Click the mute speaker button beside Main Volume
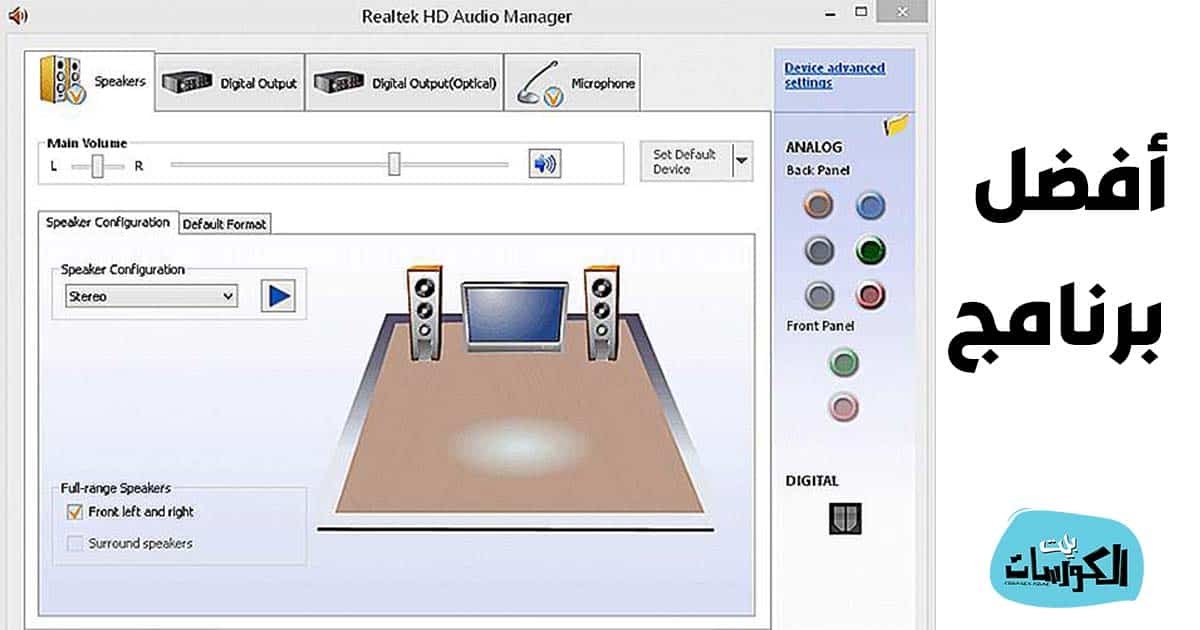The width and height of the screenshot is (1200, 630). [x=544, y=164]
